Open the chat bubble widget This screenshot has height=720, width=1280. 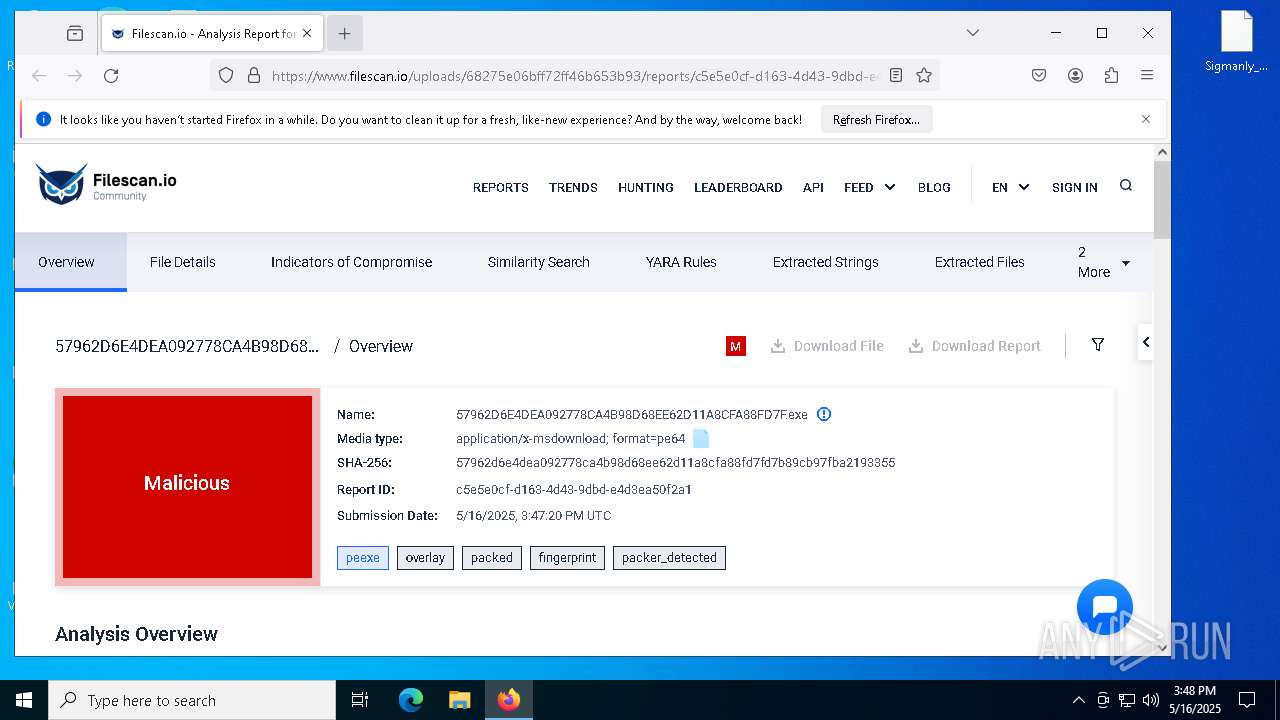(1105, 607)
